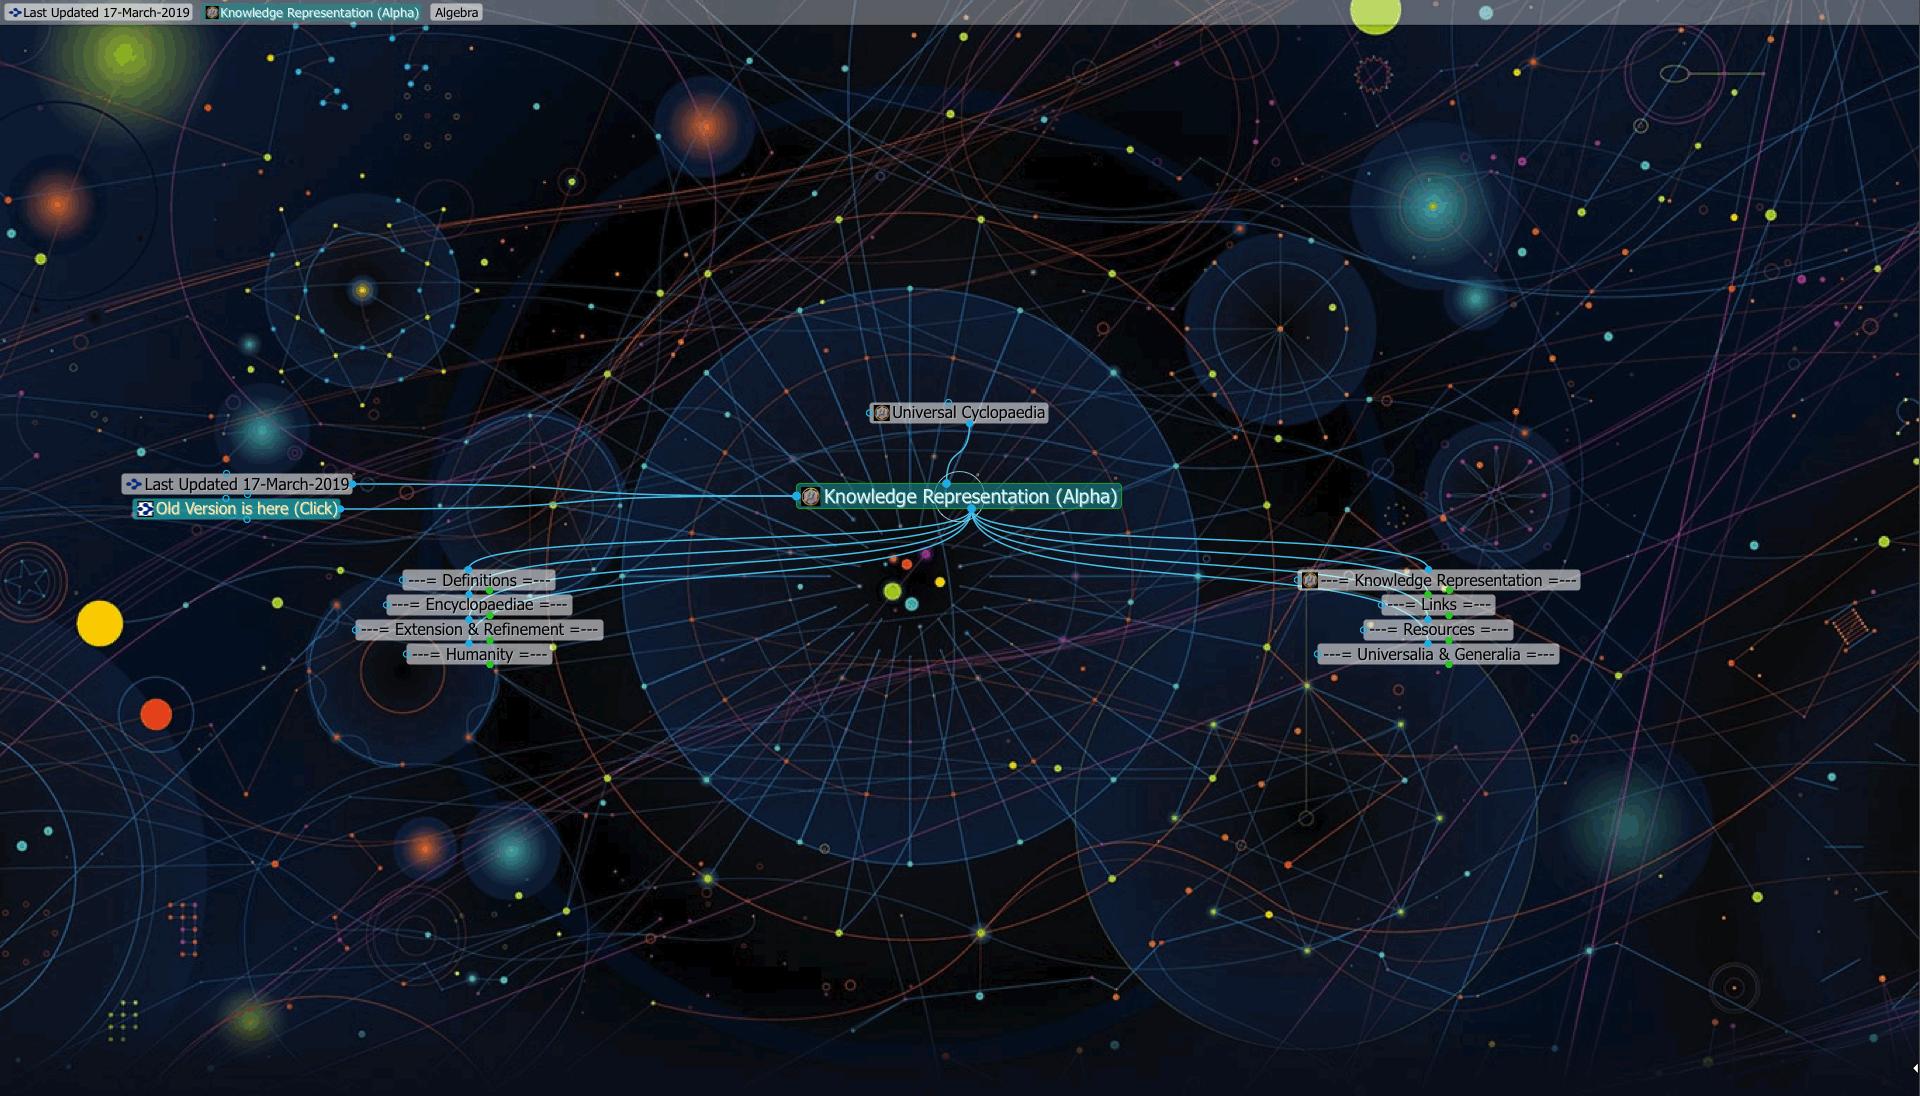Click the emblem icon in the top Knowledge Representation tab
The width and height of the screenshot is (1920, 1096).
[x=212, y=13]
